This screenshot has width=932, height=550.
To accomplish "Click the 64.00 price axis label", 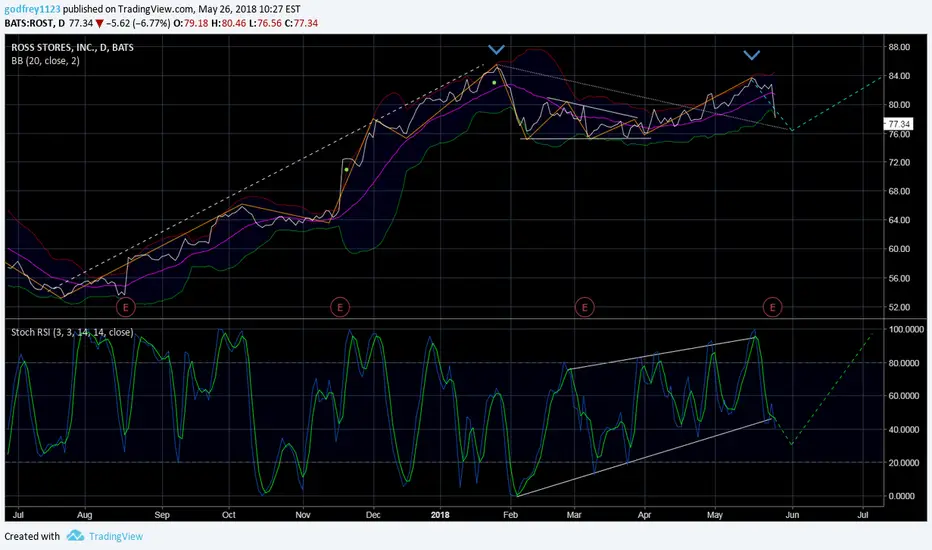I will pos(899,220).
